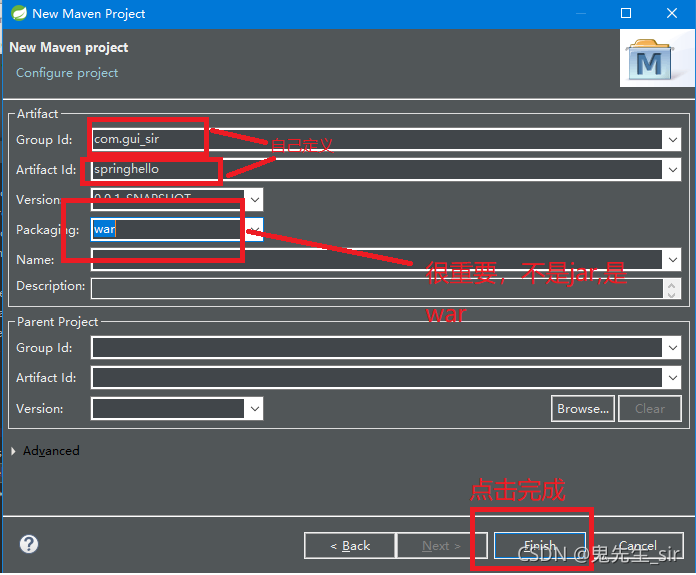Click the Spring leaf icon in title bar
The height and width of the screenshot is (575, 696).
tap(19, 13)
